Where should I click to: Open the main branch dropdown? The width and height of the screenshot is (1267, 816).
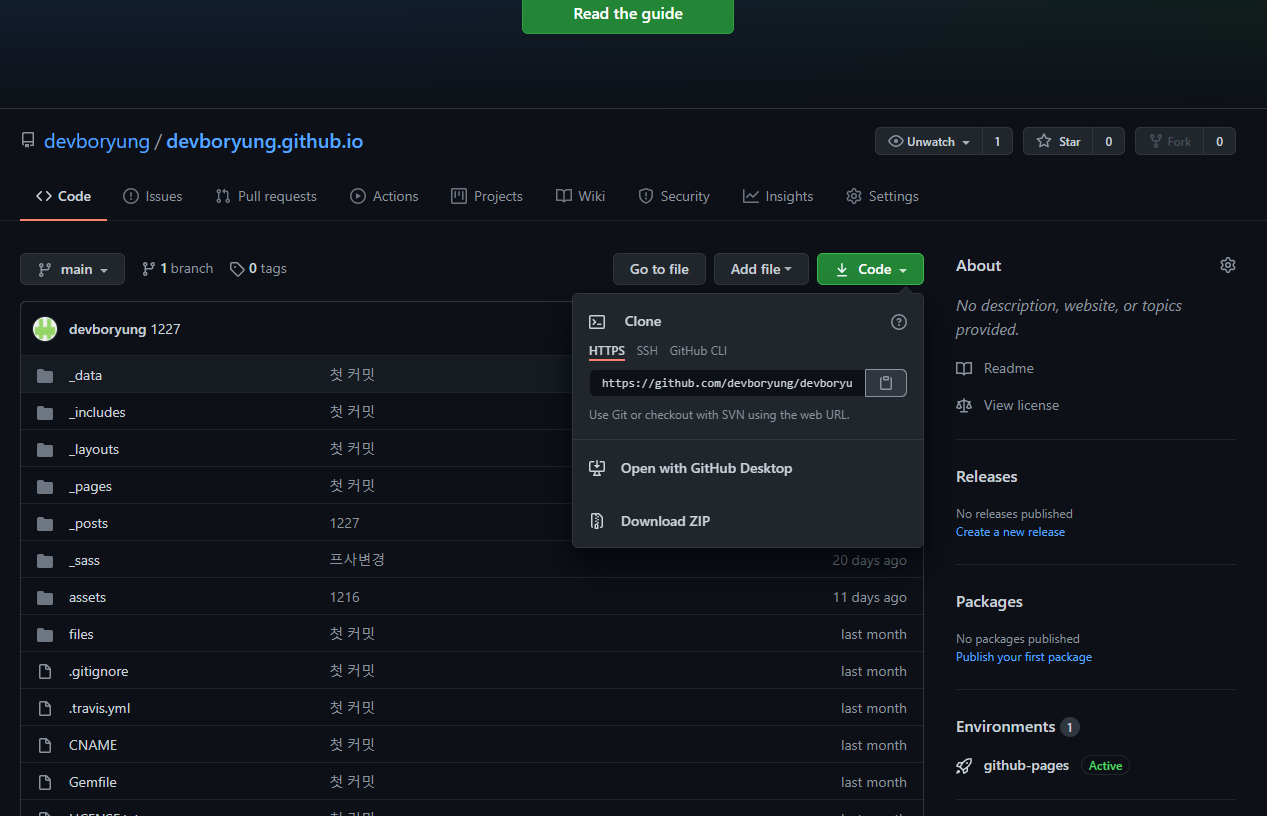72,269
